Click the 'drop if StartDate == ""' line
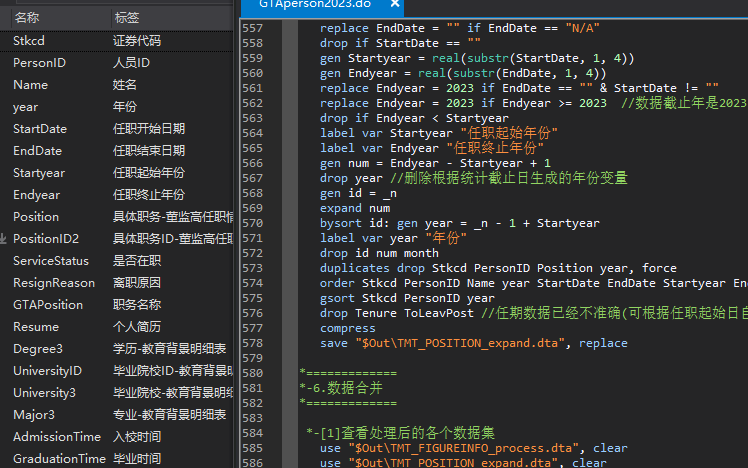The image size is (748, 468). 400,43
